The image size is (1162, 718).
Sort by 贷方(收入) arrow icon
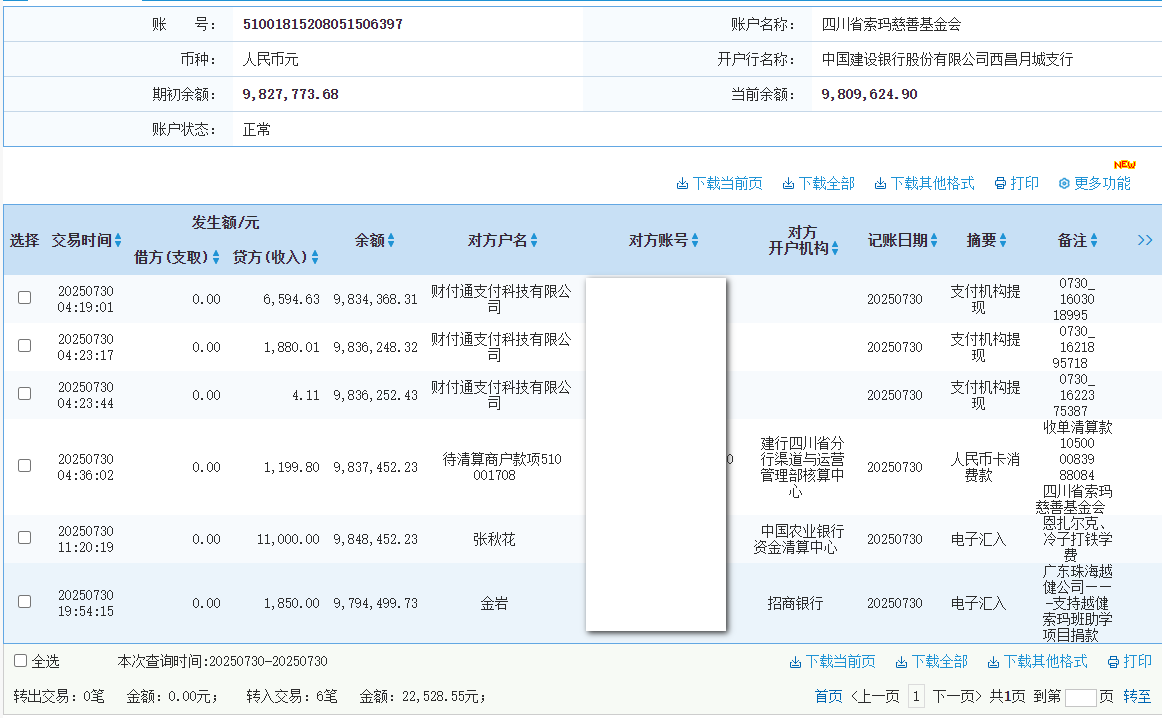coord(315,257)
